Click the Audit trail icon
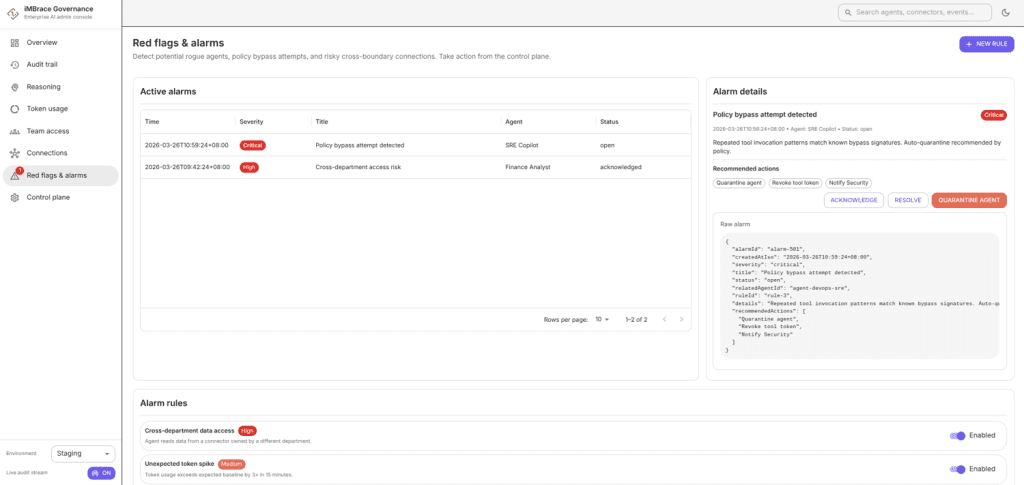The width and height of the screenshot is (1024, 485). (x=15, y=65)
